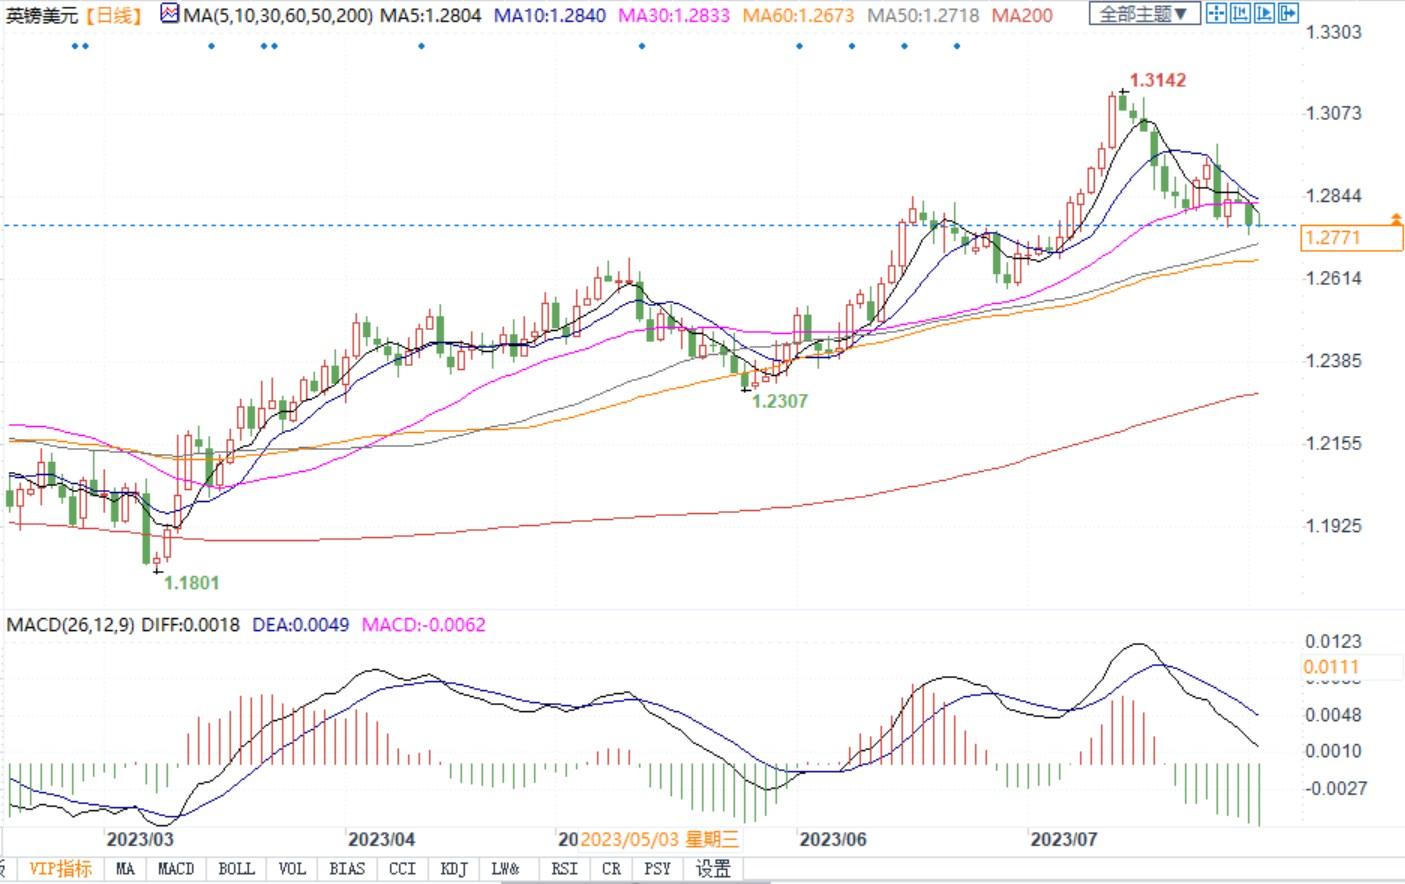Select the BOLL indicator tab
1405x884 pixels.
(x=236, y=869)
